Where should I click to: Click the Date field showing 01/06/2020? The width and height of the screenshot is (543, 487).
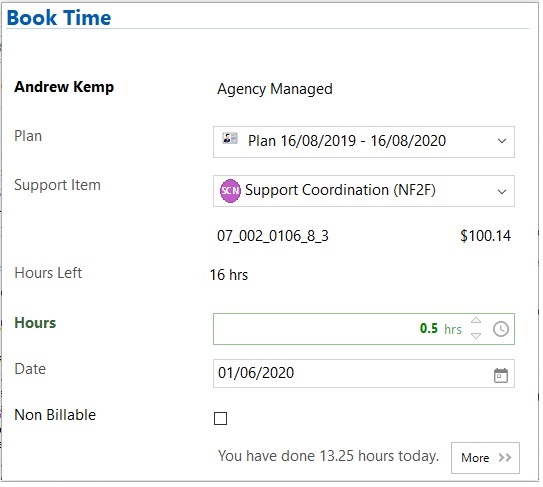(x=364, y=373)
